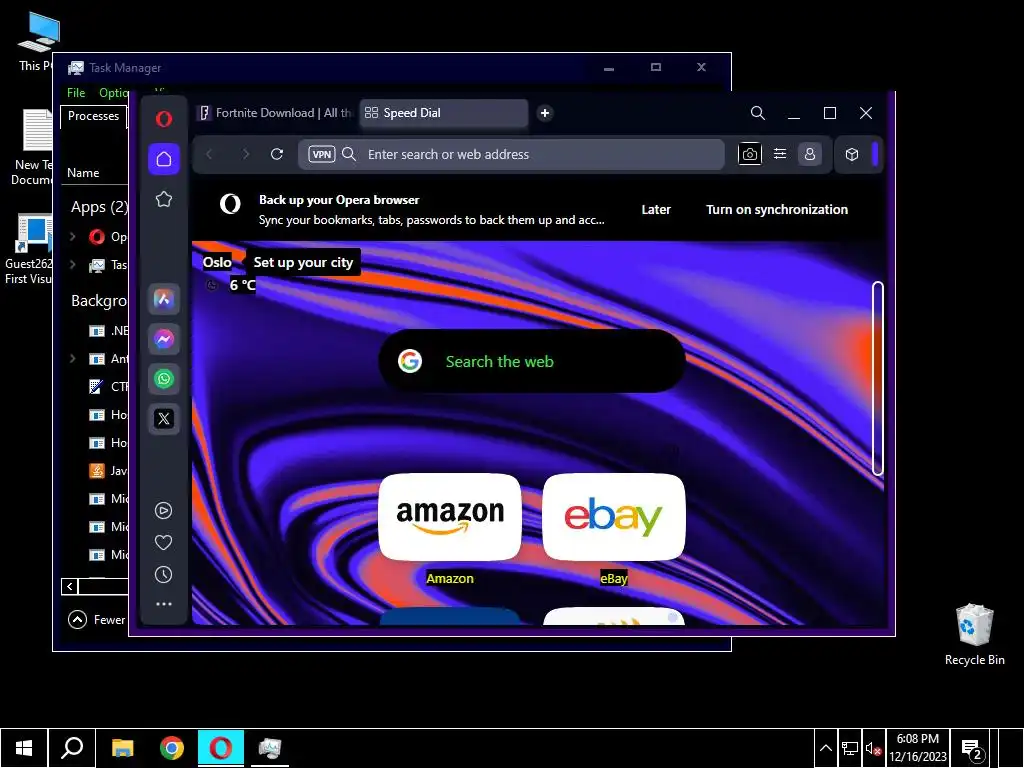Click the Oslo weather city name
This screenshot has height=768, width=1024.
click(x=217, y=262)
